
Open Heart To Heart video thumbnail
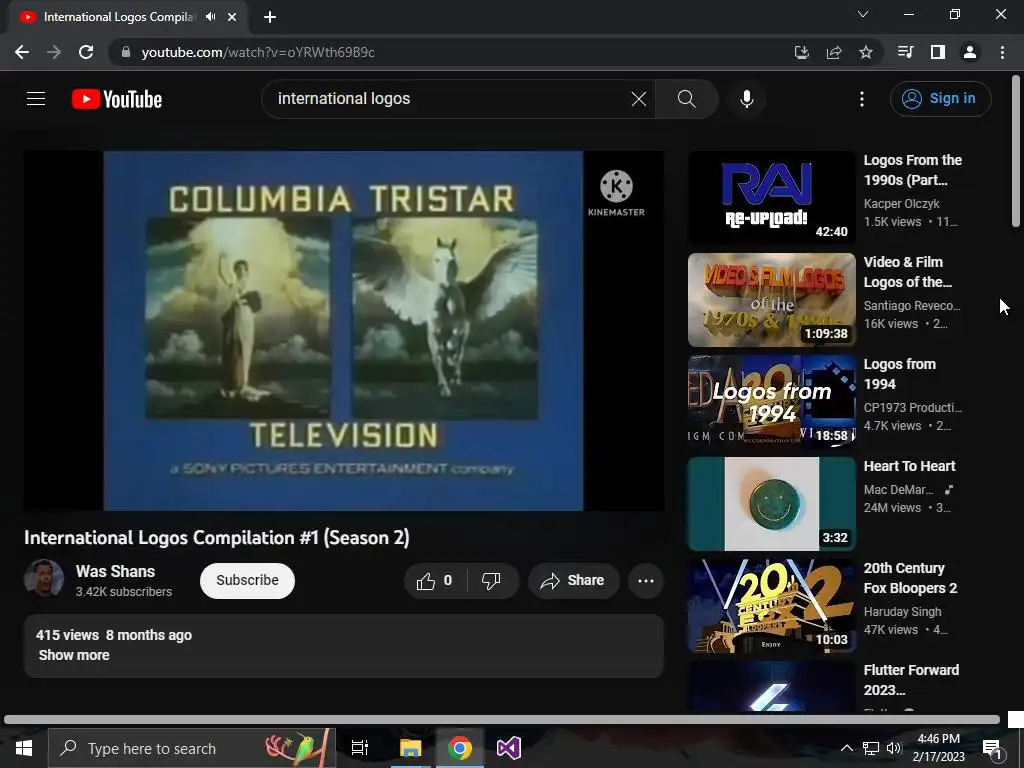pyautogui.click(x=771, y=504)
